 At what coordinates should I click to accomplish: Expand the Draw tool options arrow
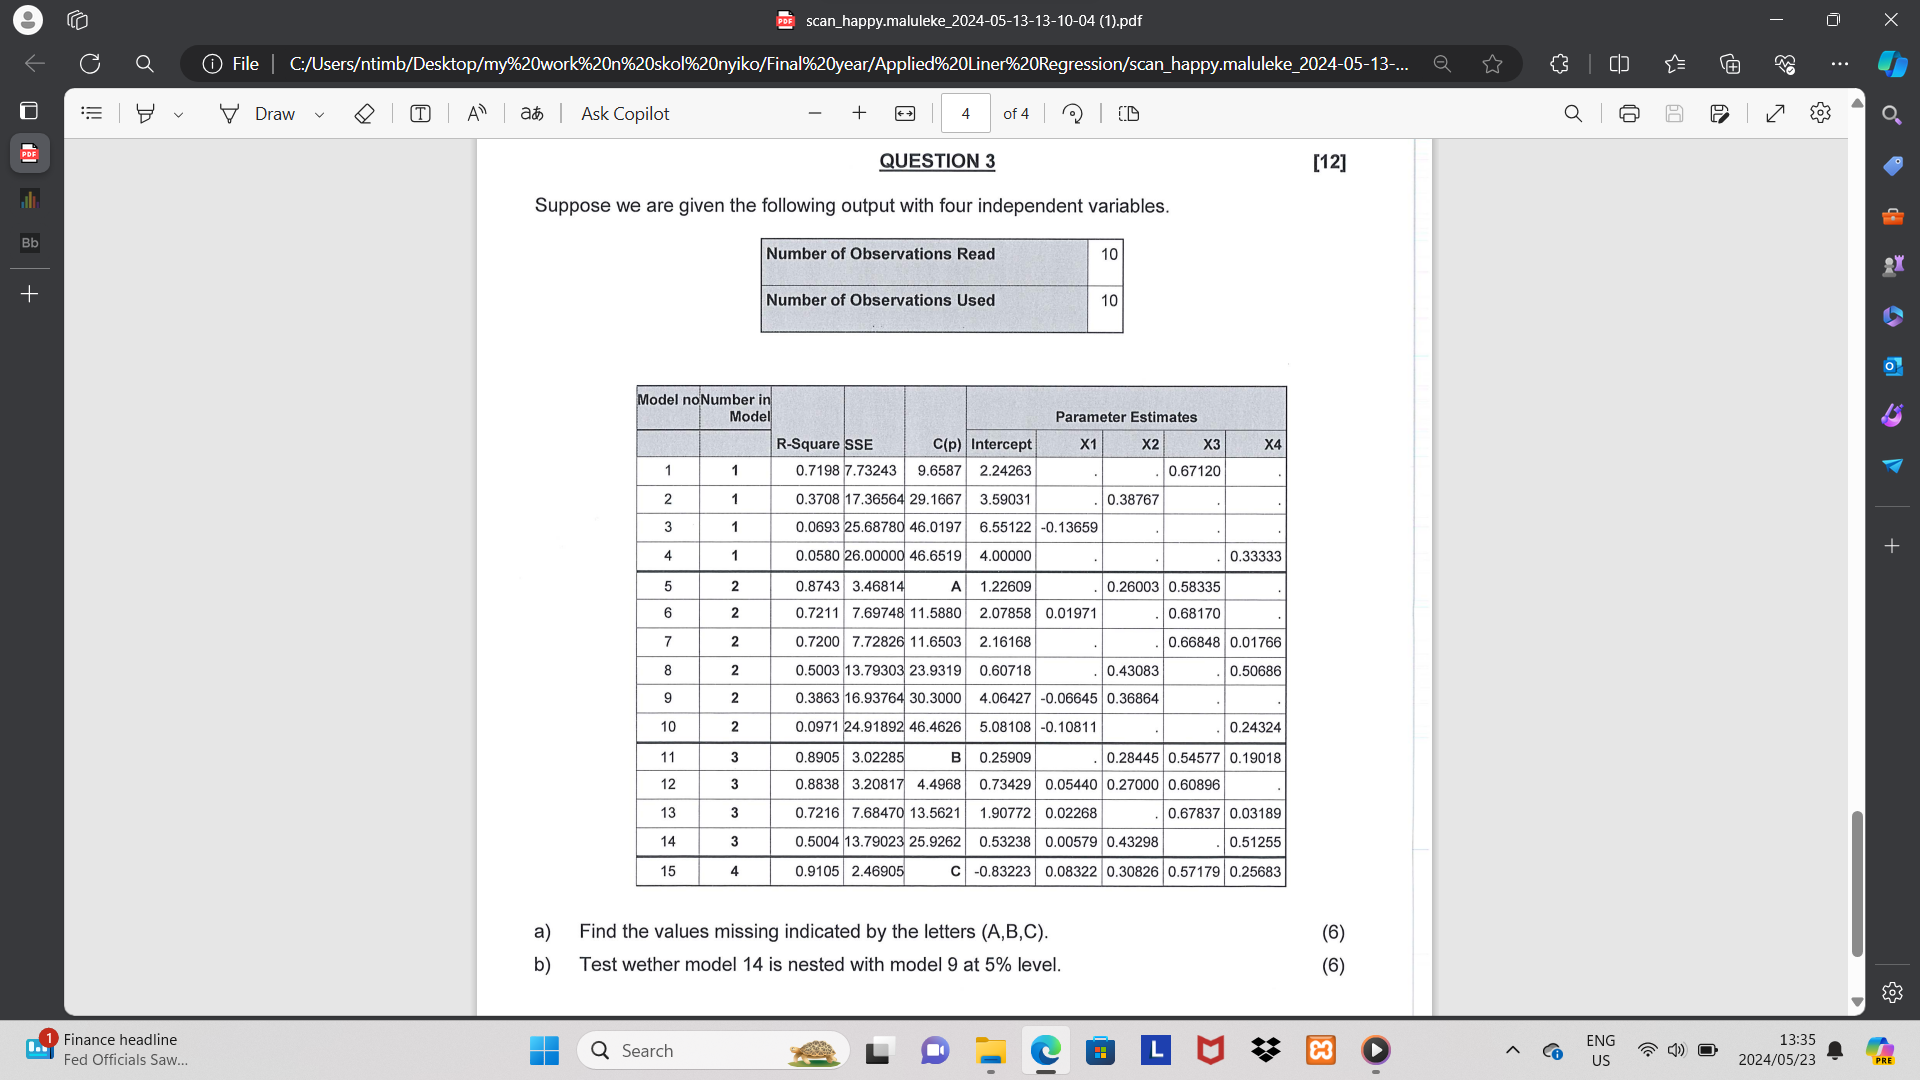coord(319,115)
